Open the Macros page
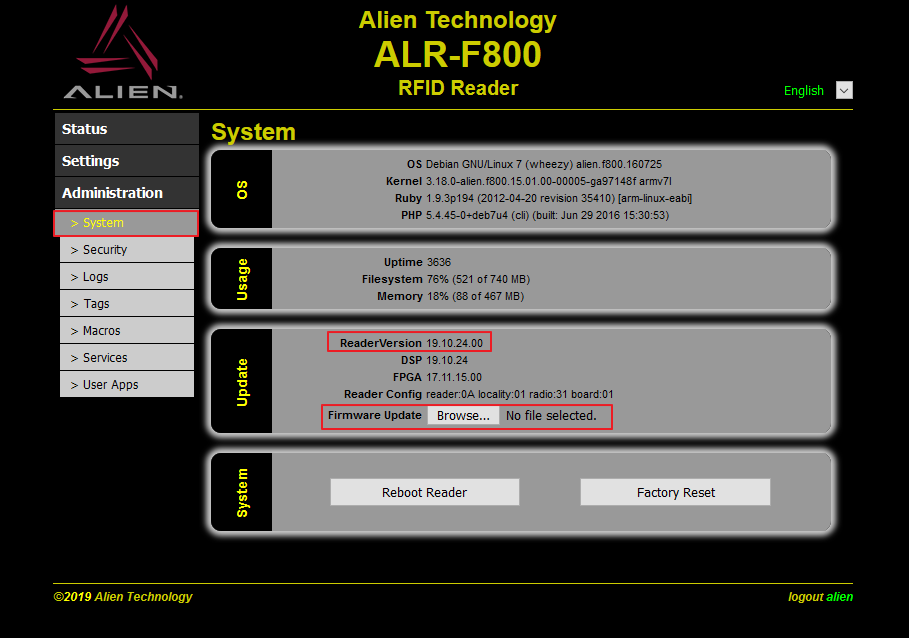 tap(127, 331)
